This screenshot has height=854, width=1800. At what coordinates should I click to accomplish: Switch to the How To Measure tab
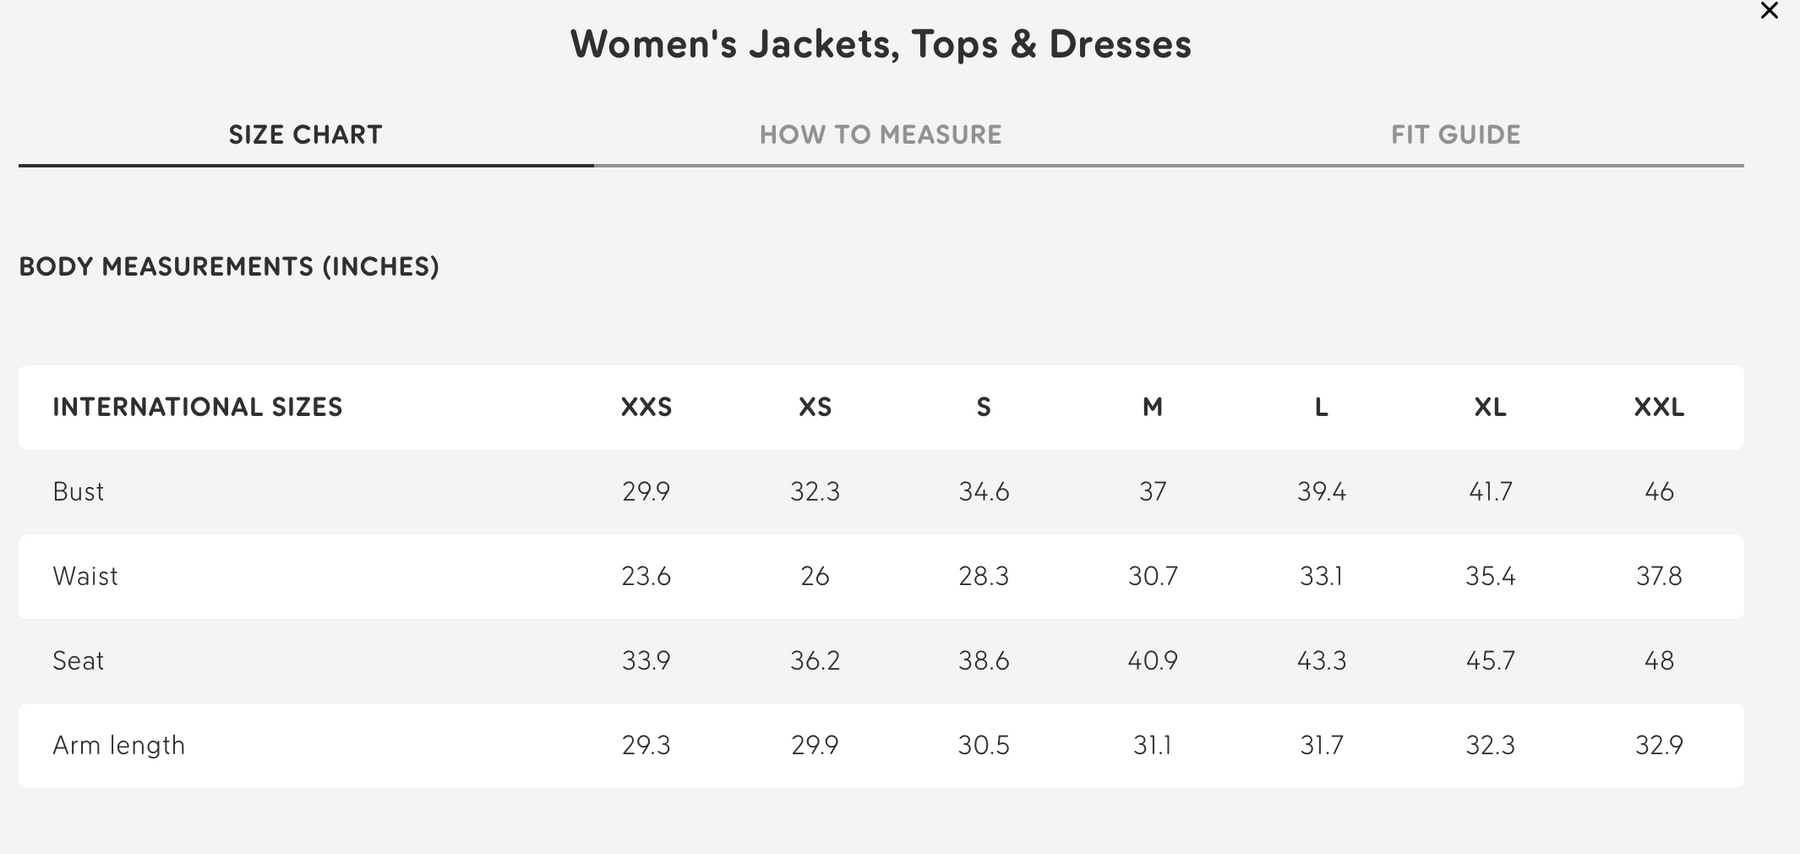(880, 135)
